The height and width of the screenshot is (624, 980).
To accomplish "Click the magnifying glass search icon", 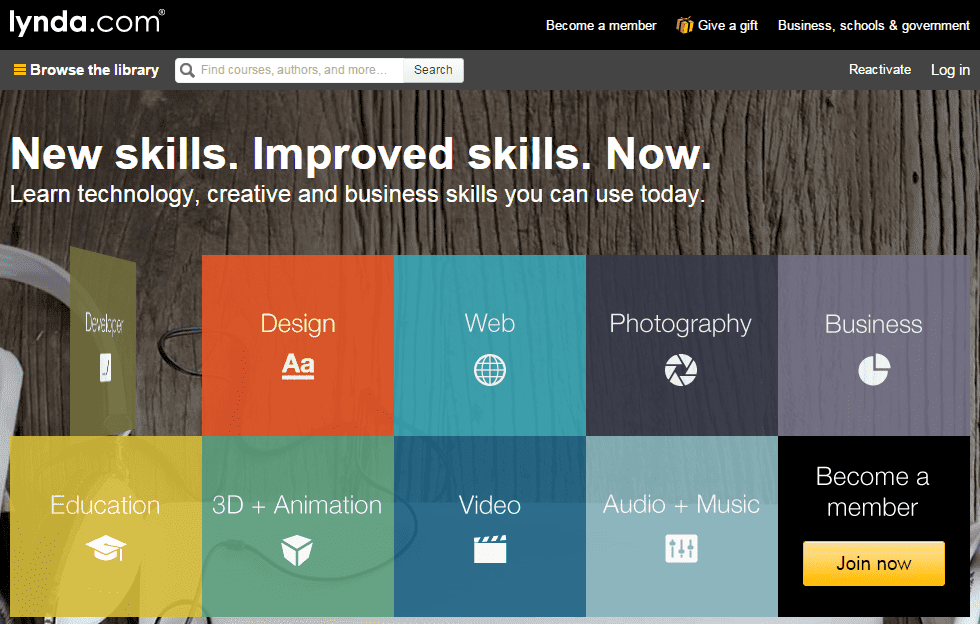I will point(187,70).
